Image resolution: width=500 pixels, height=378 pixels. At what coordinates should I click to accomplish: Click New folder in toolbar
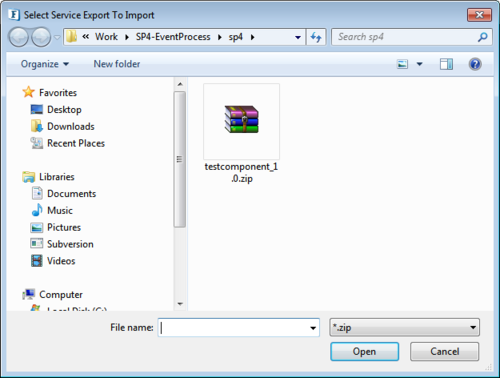tap(117, 64)
